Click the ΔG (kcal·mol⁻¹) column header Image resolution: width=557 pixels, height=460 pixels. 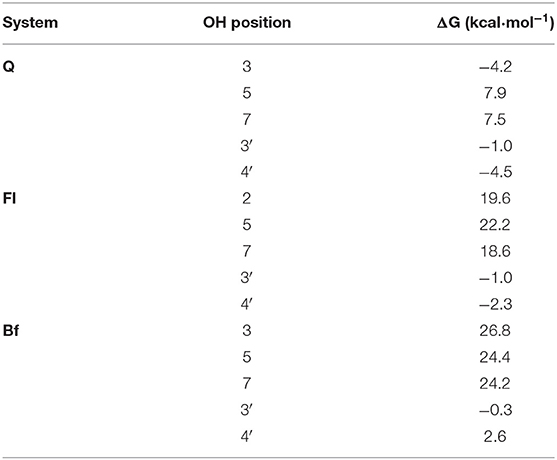pyautogui.click(x=496, y=23)
